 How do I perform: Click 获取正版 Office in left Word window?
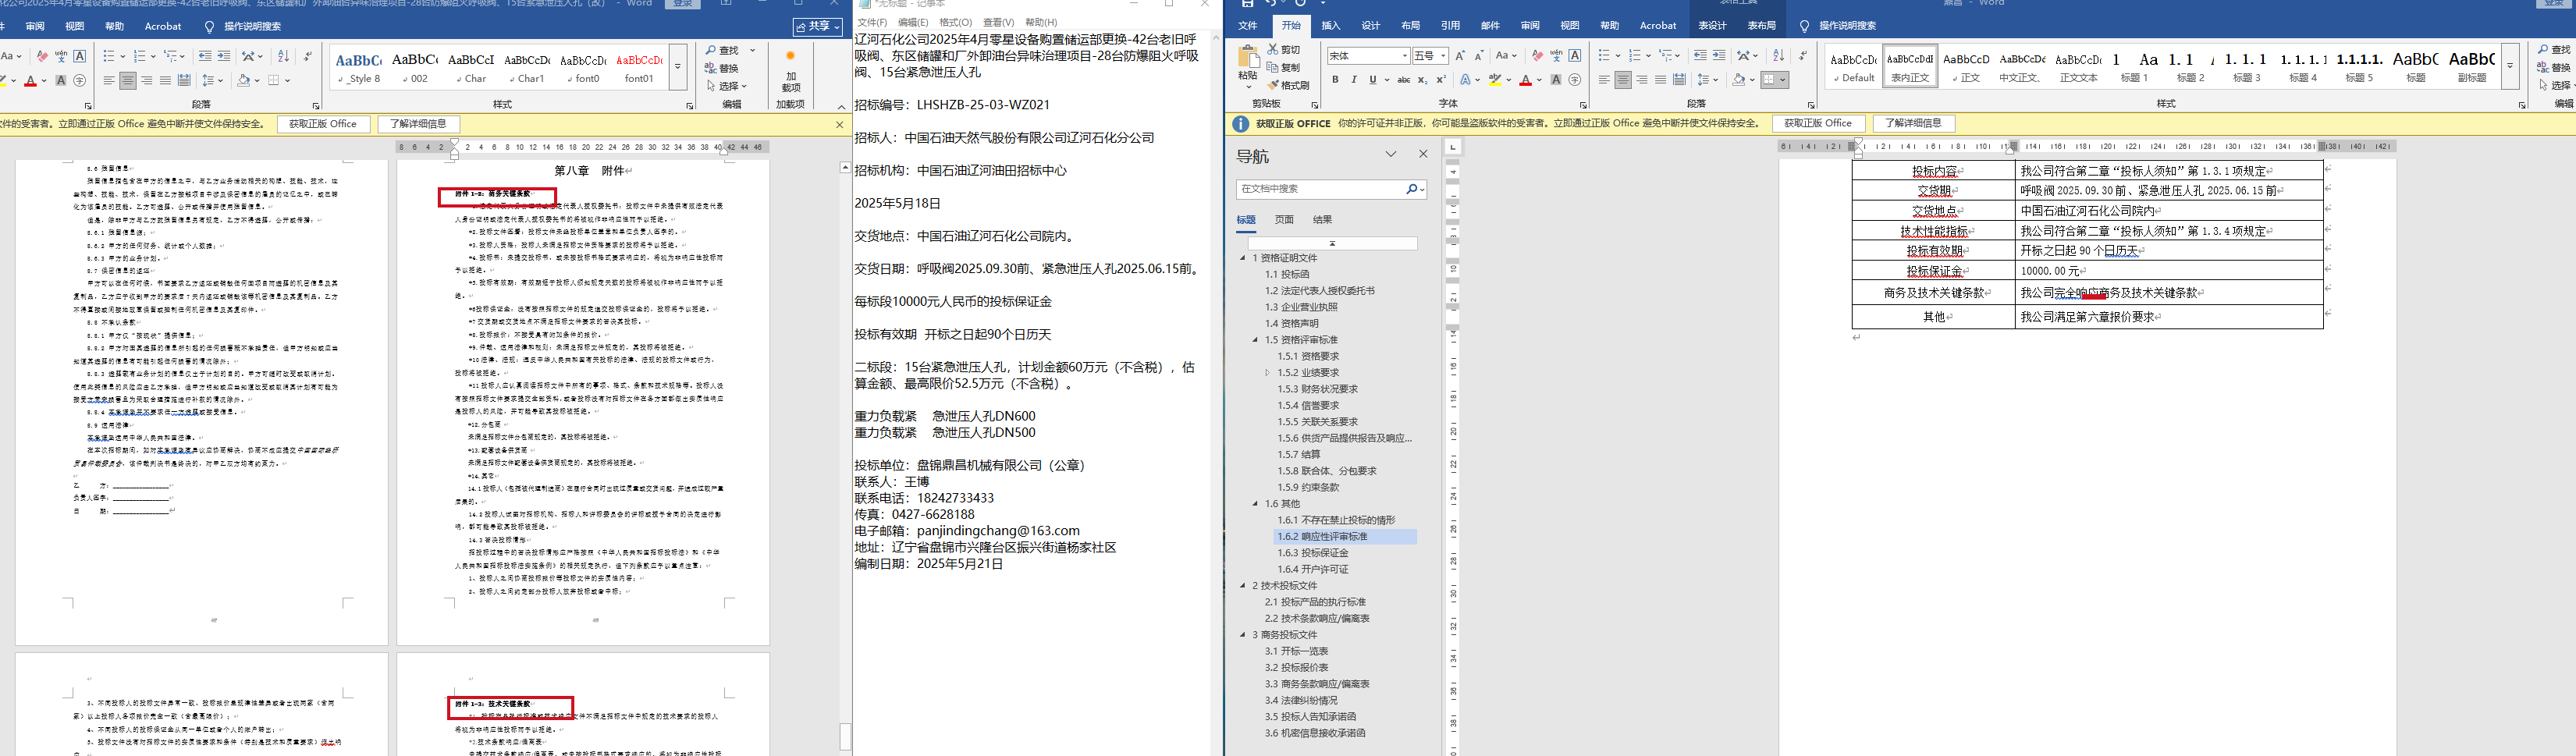323,124
